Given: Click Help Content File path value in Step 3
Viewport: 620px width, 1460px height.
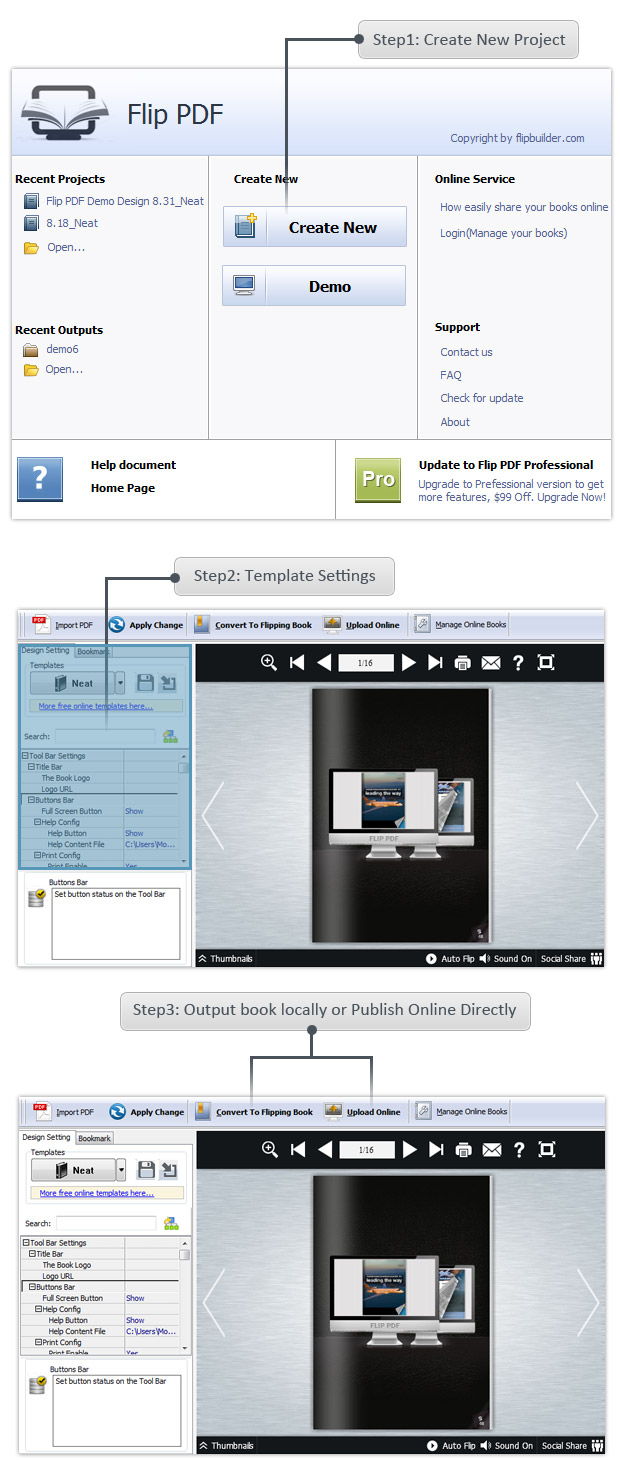Looking at the screenshot, I should (x=152, y=1331).
